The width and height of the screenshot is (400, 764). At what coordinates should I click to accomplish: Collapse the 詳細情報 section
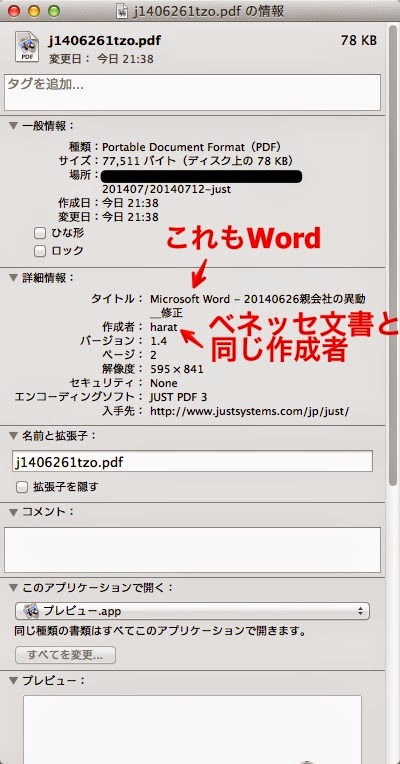13,278
